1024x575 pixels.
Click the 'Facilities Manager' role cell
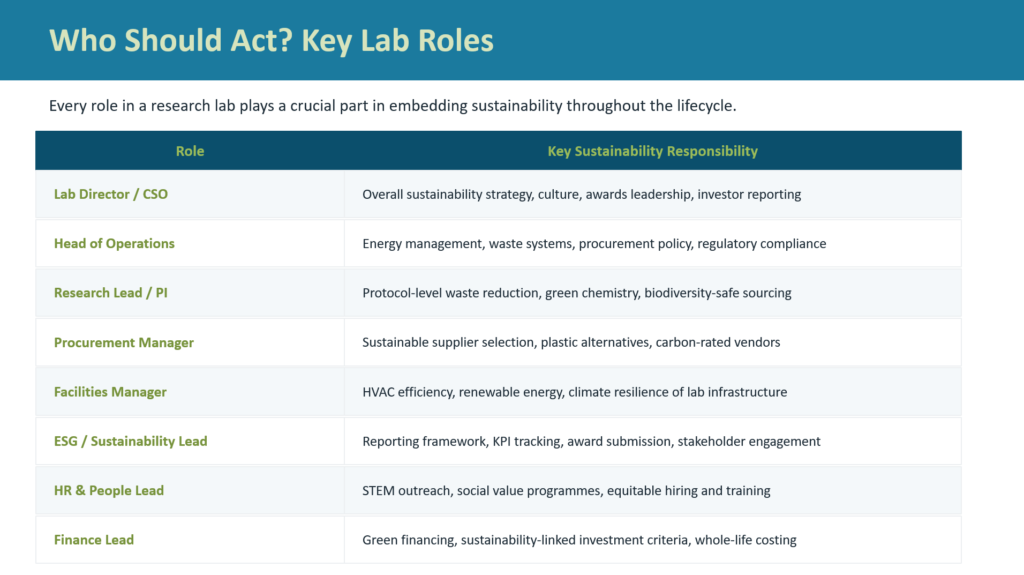190,391
